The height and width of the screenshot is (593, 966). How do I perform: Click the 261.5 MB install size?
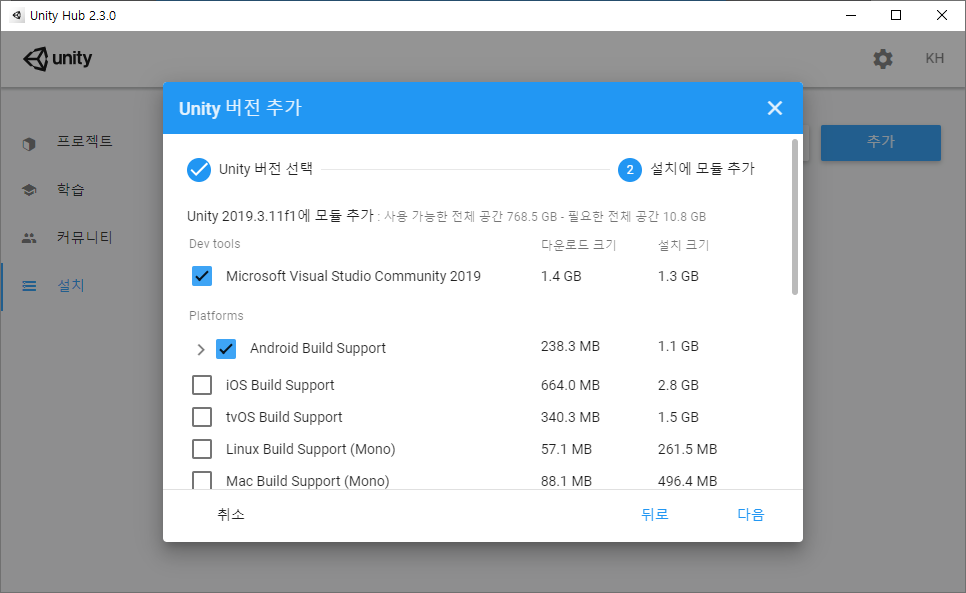[687, 450]
